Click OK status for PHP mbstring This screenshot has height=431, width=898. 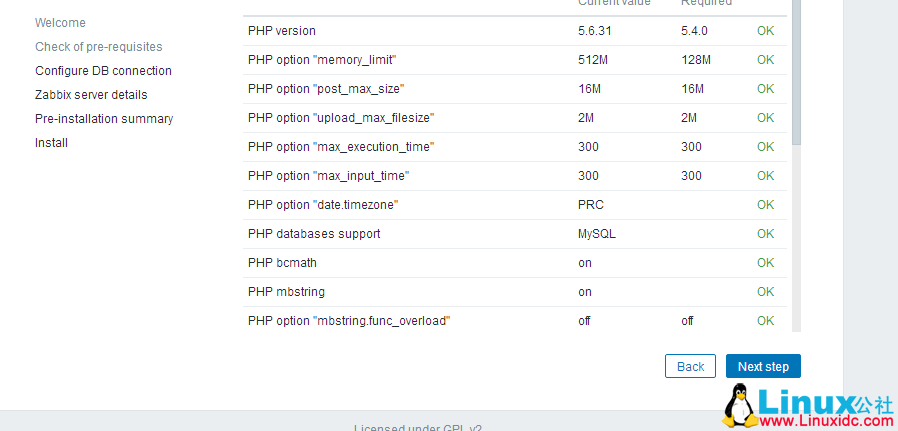point(765,292)
